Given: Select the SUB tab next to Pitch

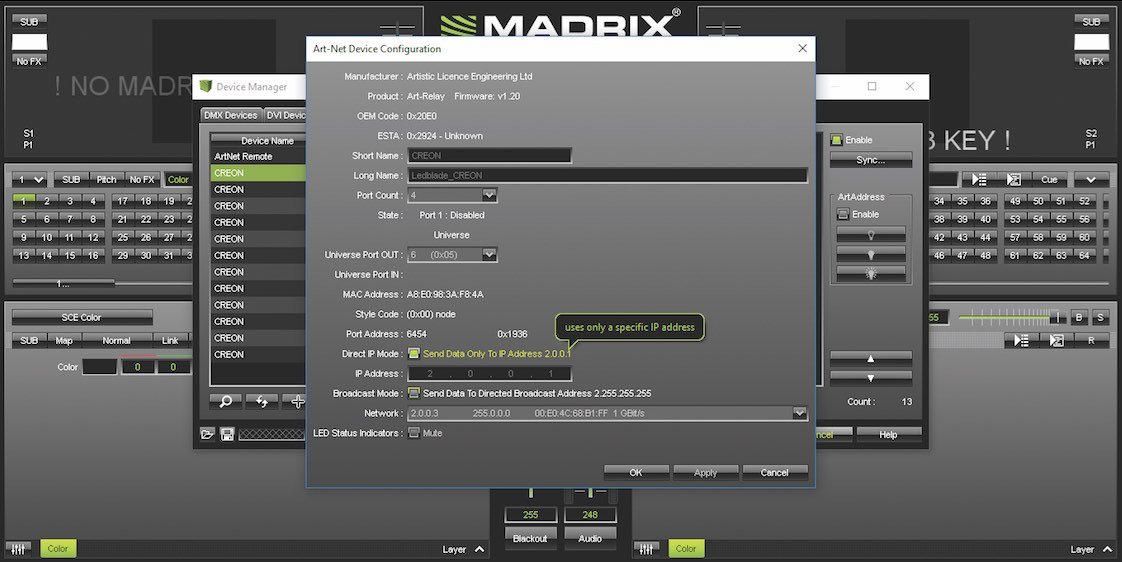Looking at the screenshot, I should click(x=71, y=180).
